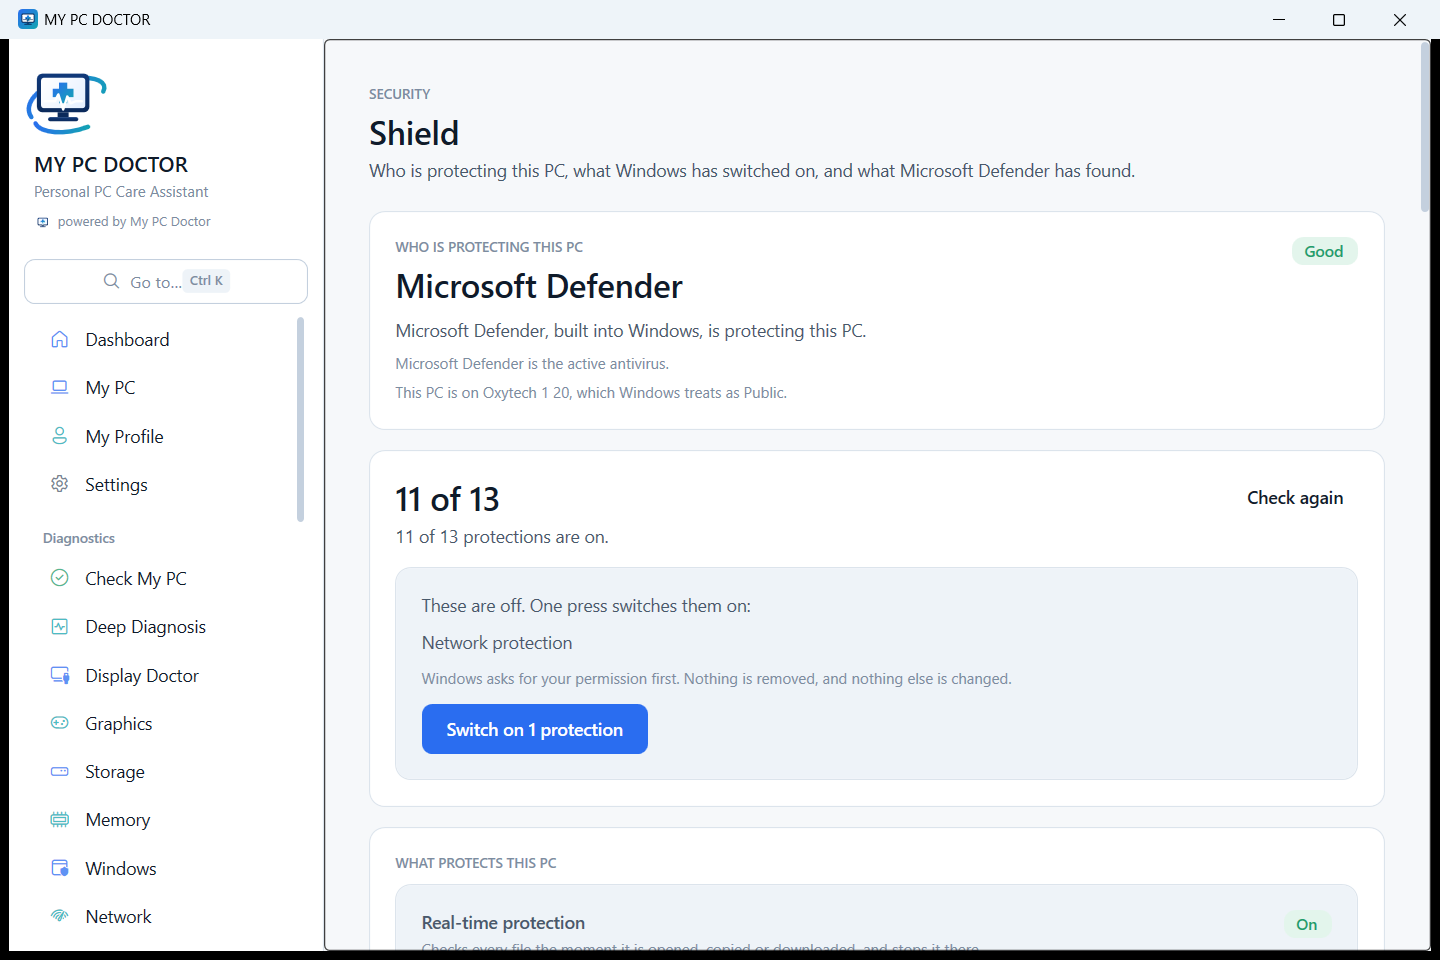Click the My PC laptop icon
Screen dimensions: 1440x960
[60, 387]
